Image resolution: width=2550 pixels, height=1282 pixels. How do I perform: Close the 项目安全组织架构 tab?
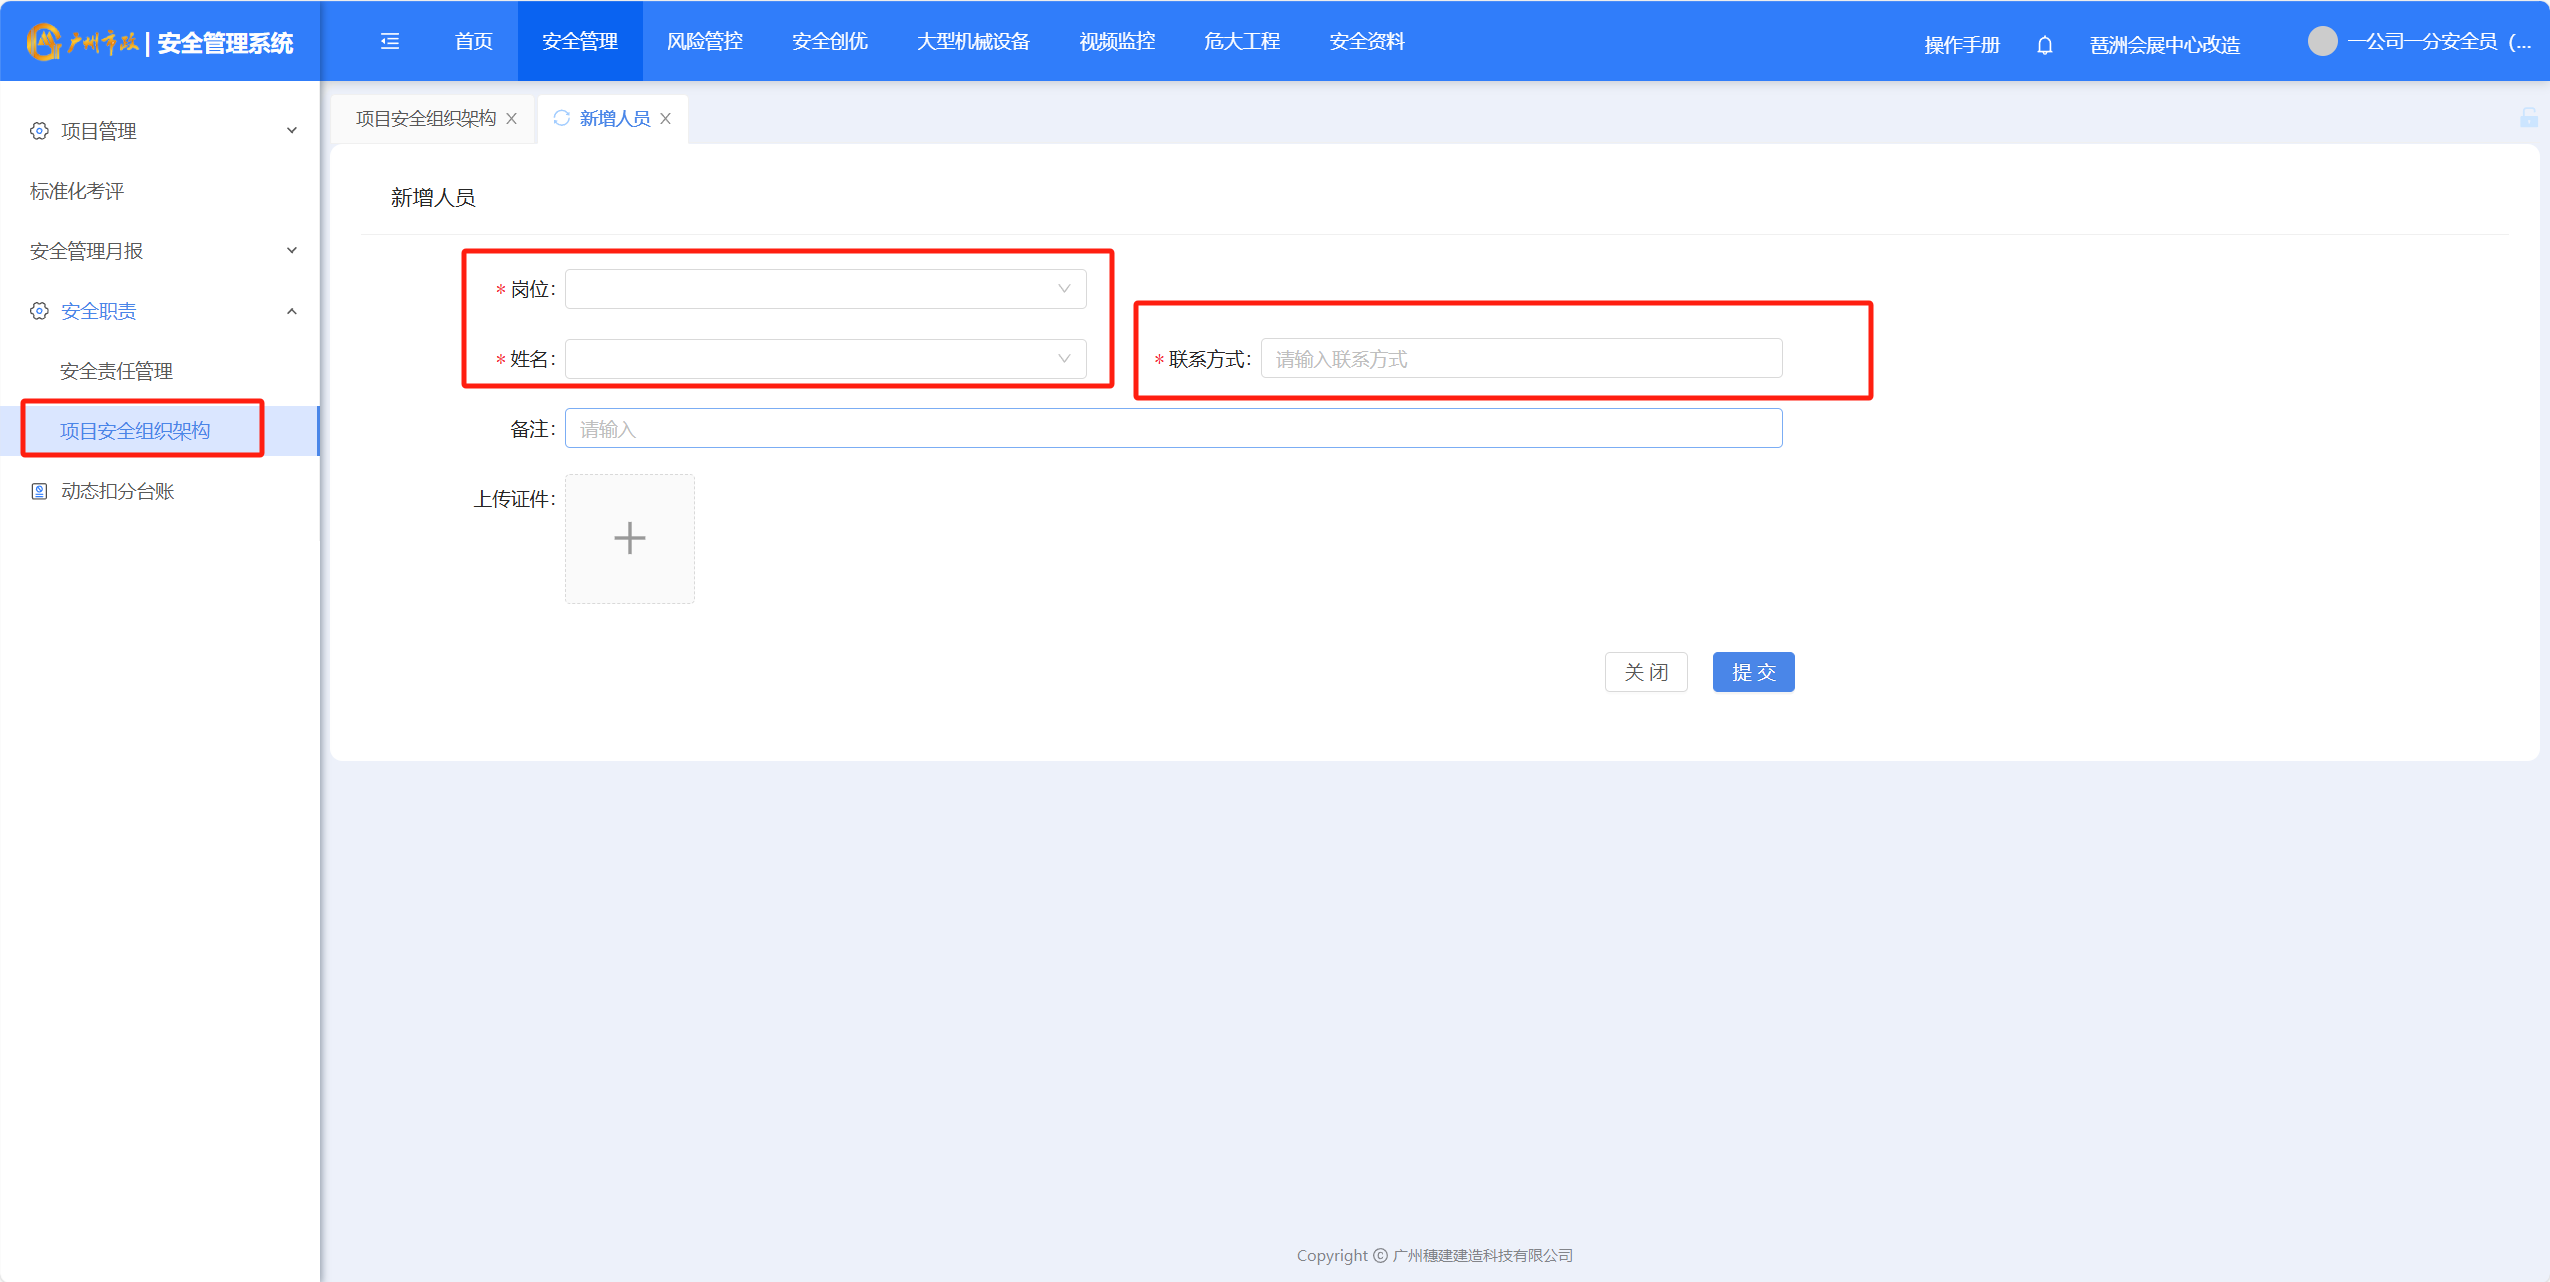coord(512,119)
